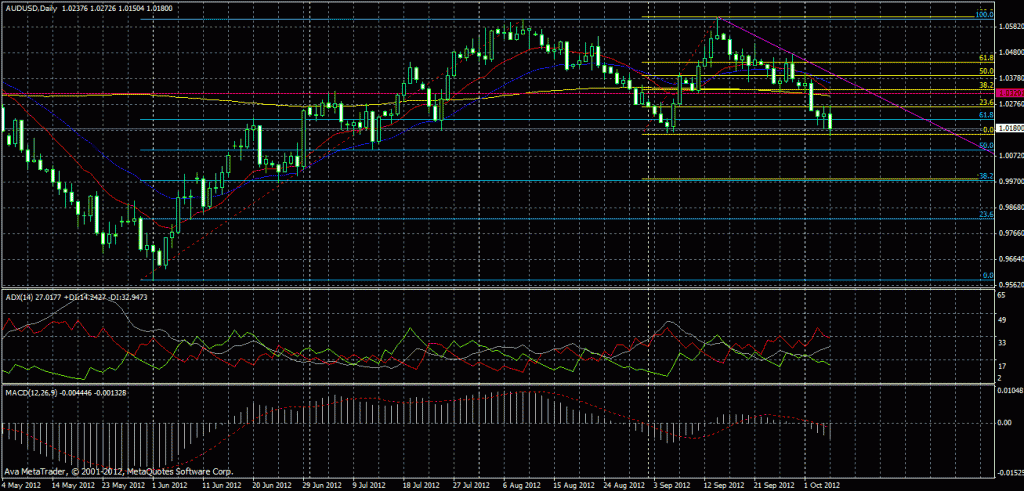Click the 1.05820 price scale value
The height and width of the screenshot is (491, 1024).
click(1005, 27)
